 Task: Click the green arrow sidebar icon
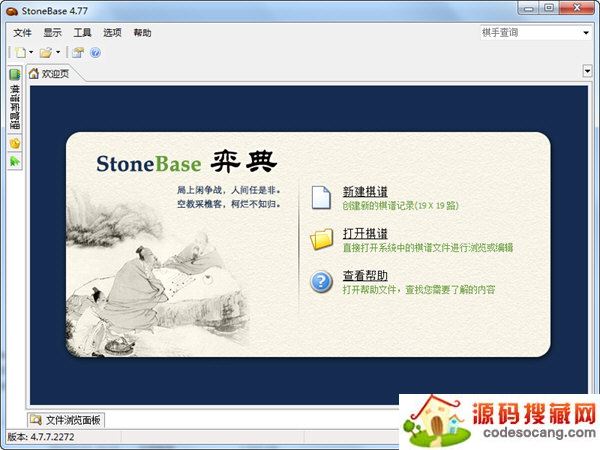click(15, 161)
